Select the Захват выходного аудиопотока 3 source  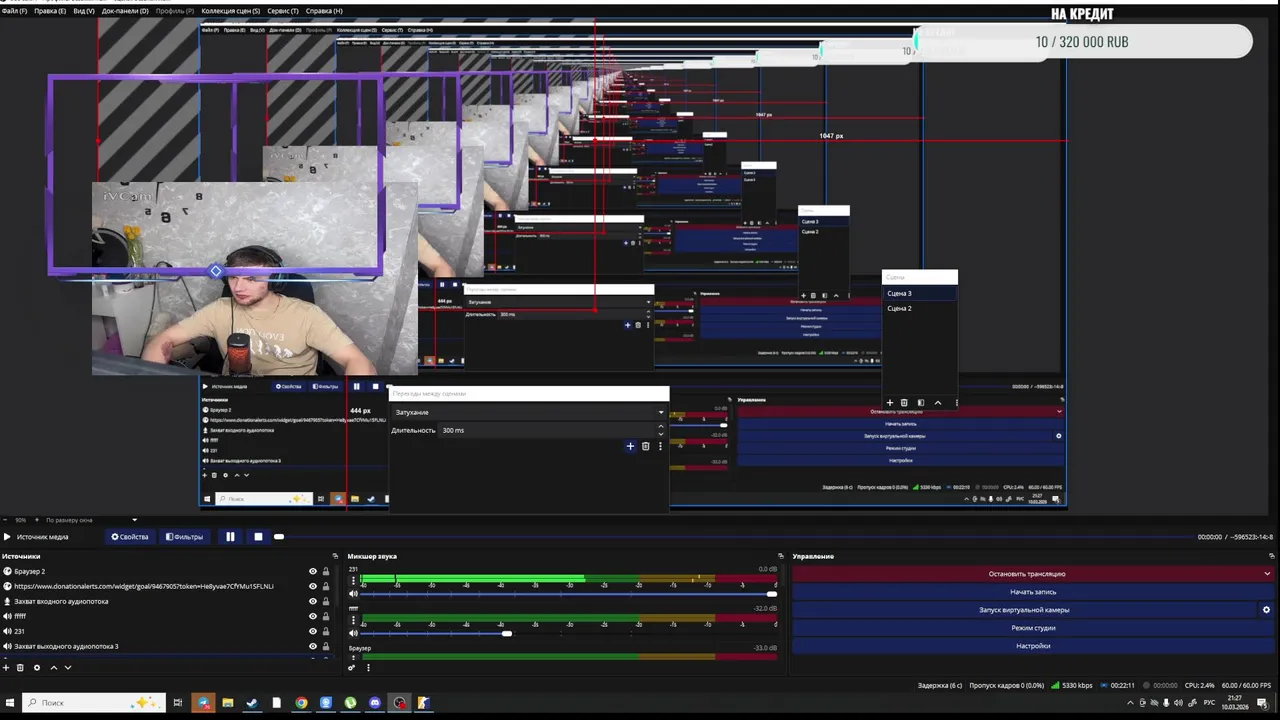(x=167, y=647)
